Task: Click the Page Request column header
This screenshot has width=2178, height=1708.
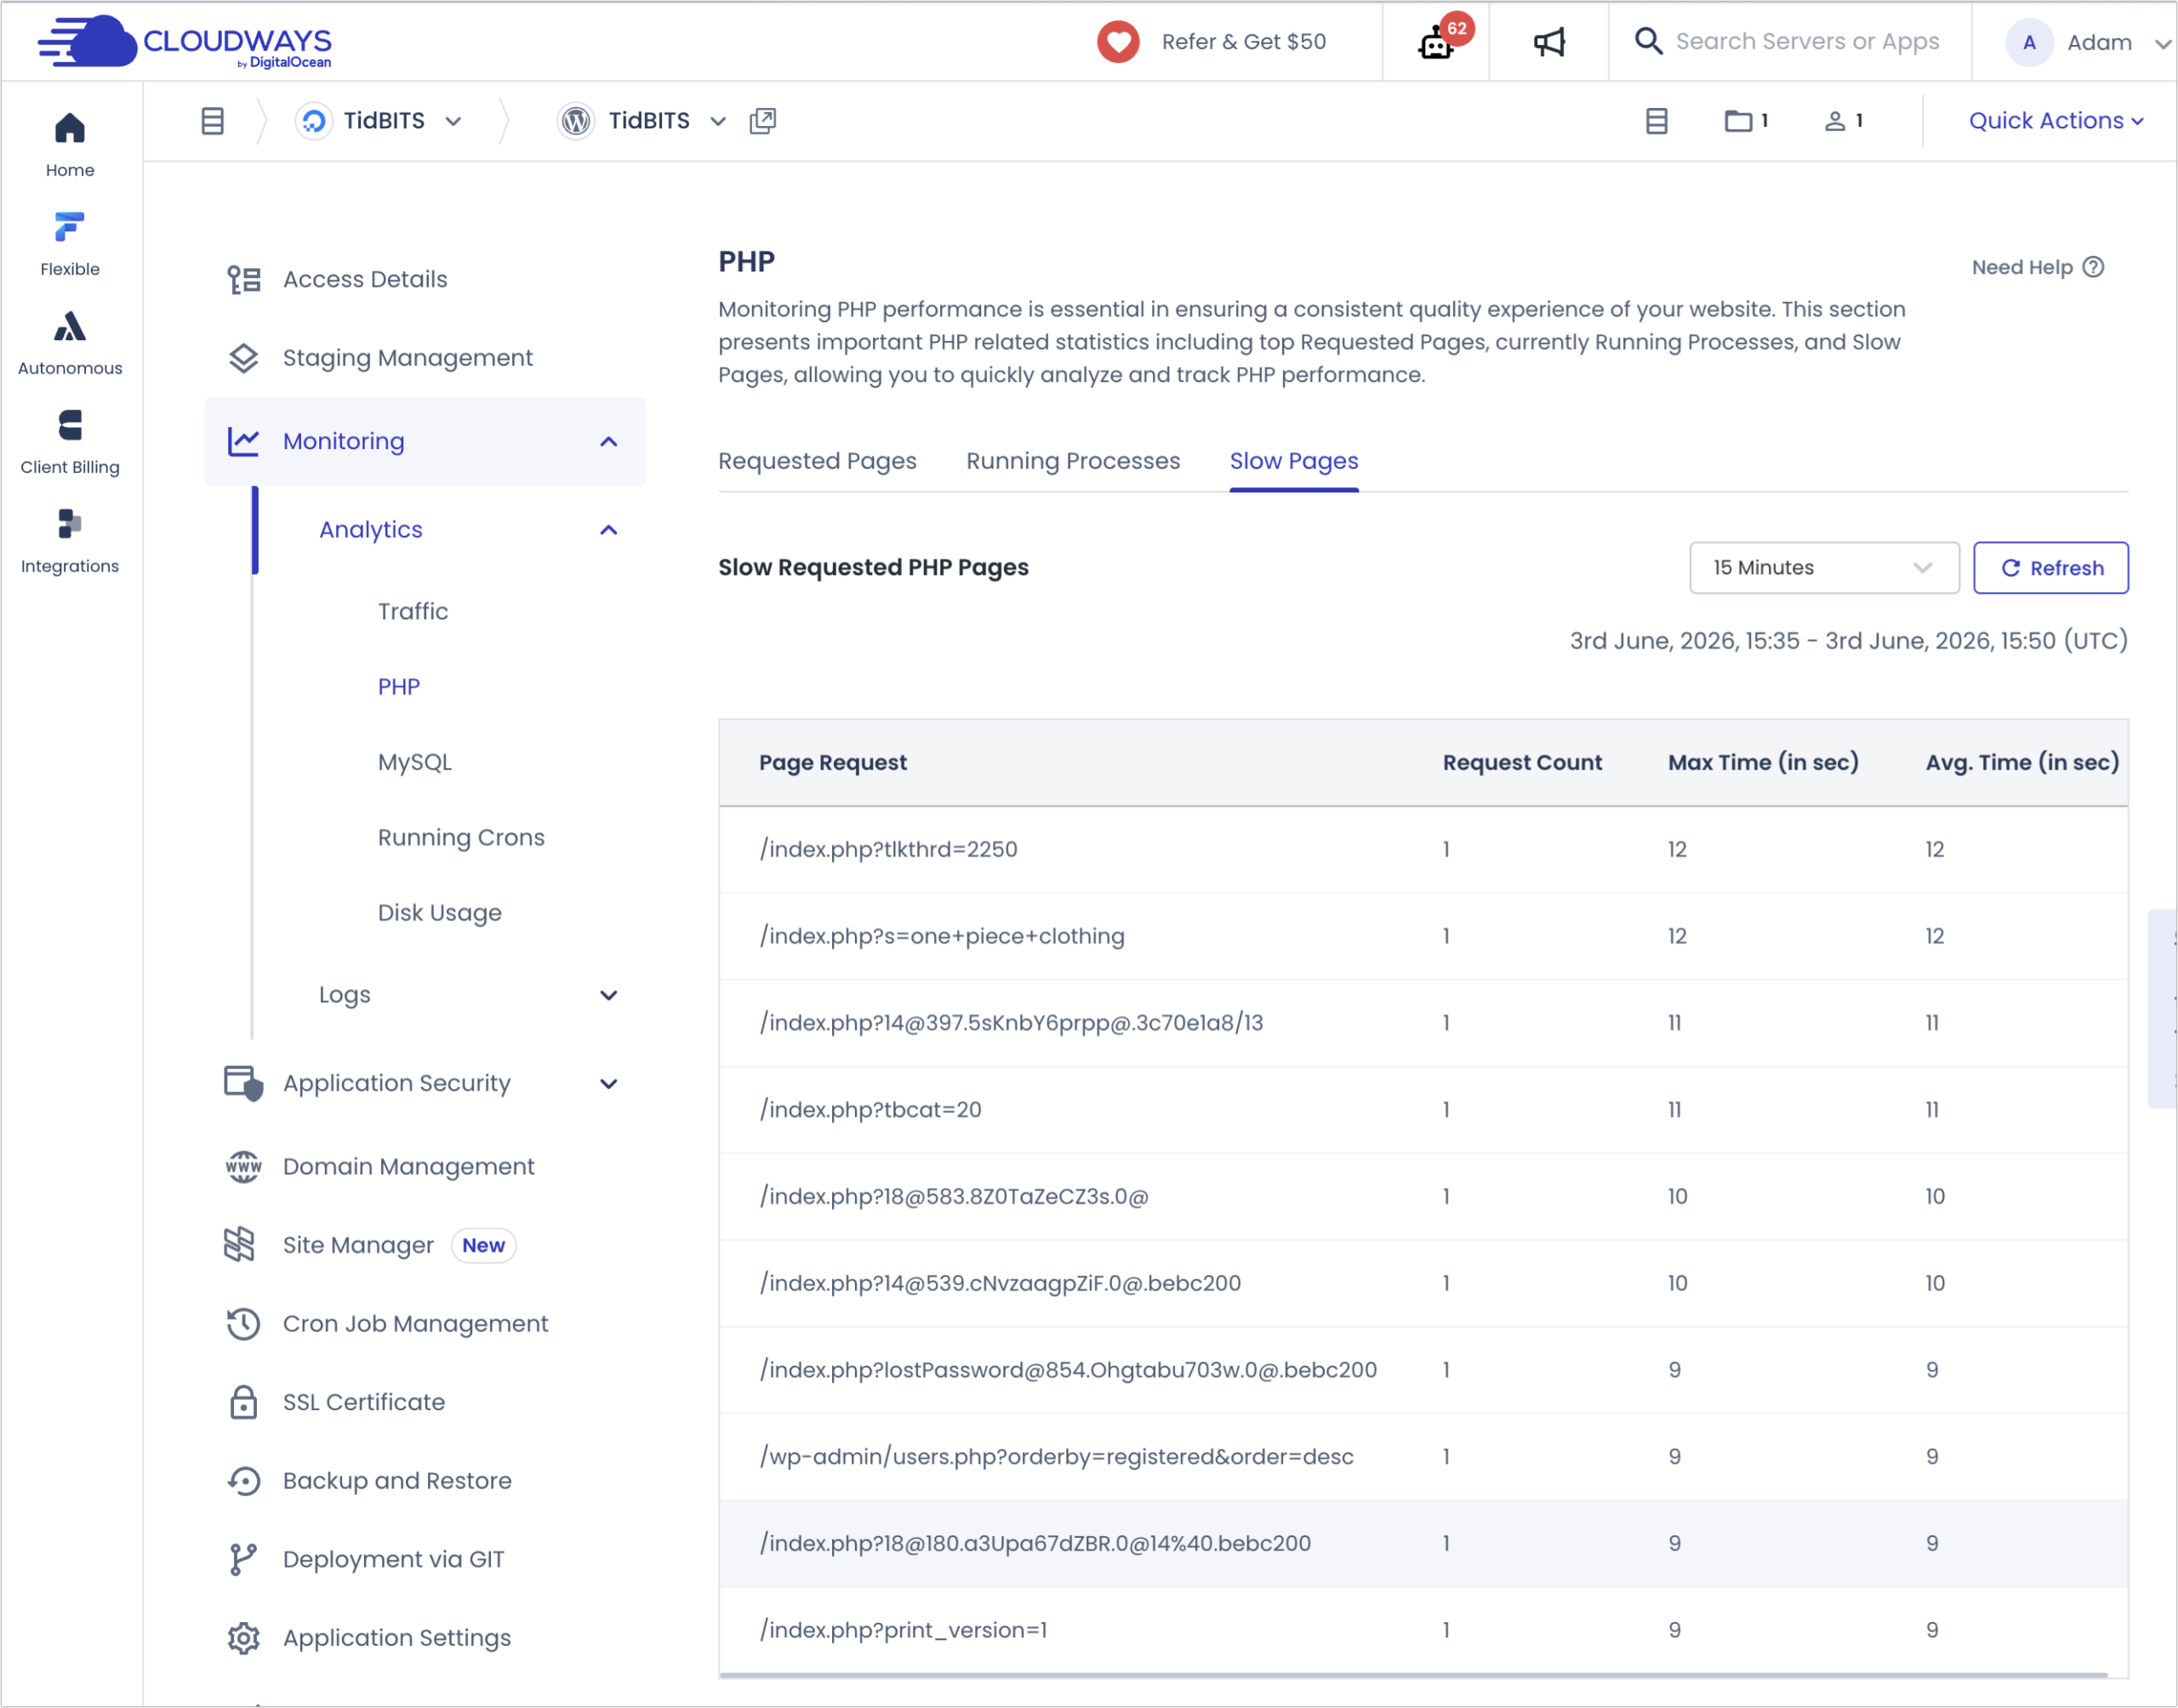Action: [832, 762]
